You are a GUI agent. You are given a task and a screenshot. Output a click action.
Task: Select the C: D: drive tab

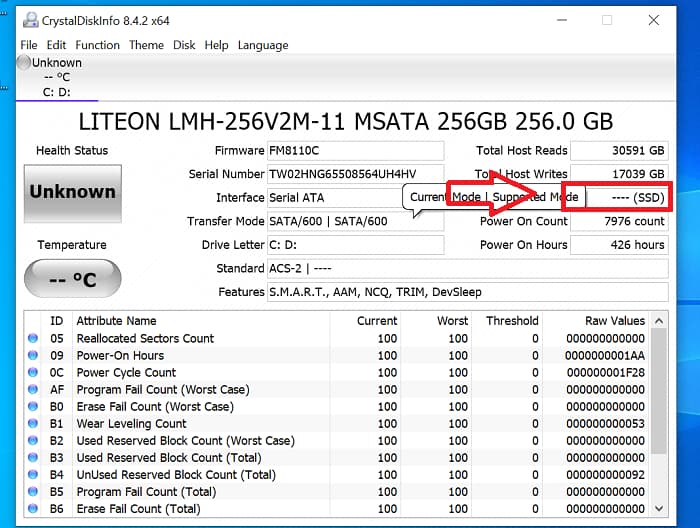pyautogui.click(x=56, y=93)
